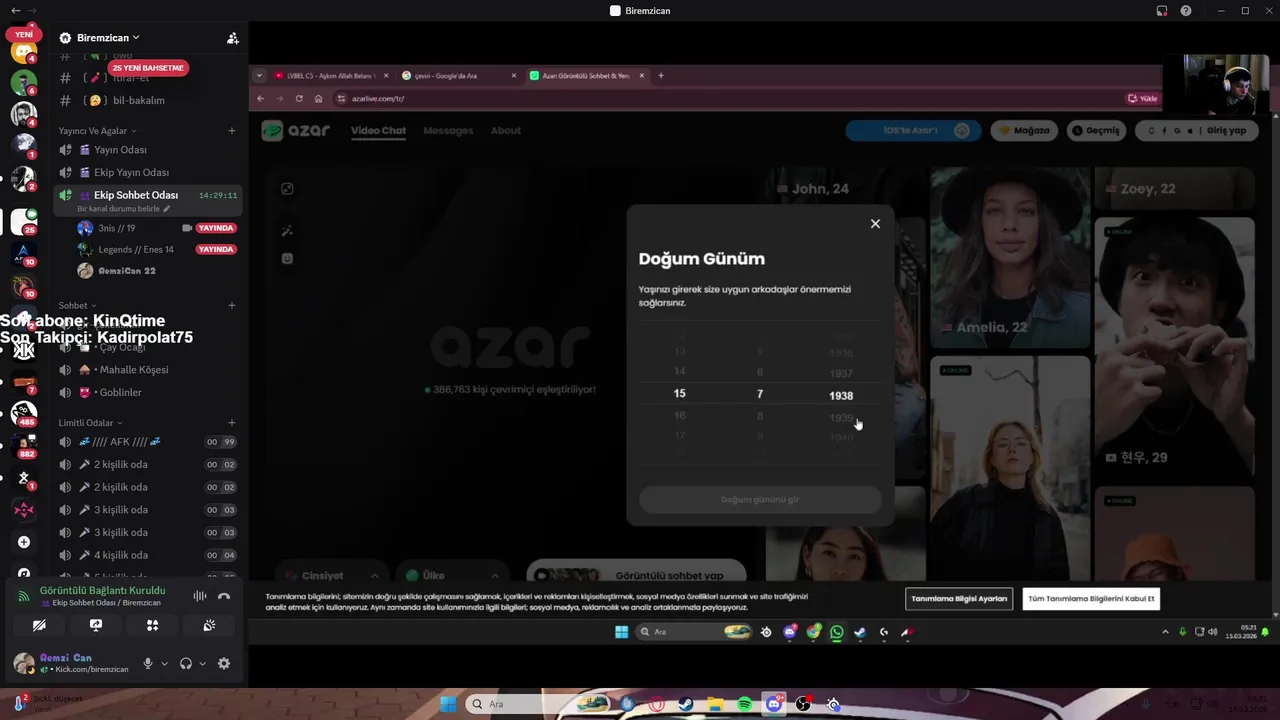The height and width of the screenshot is (720, 1280).
Task: Join the AFK voice channel
Action: tap(147, 442)
